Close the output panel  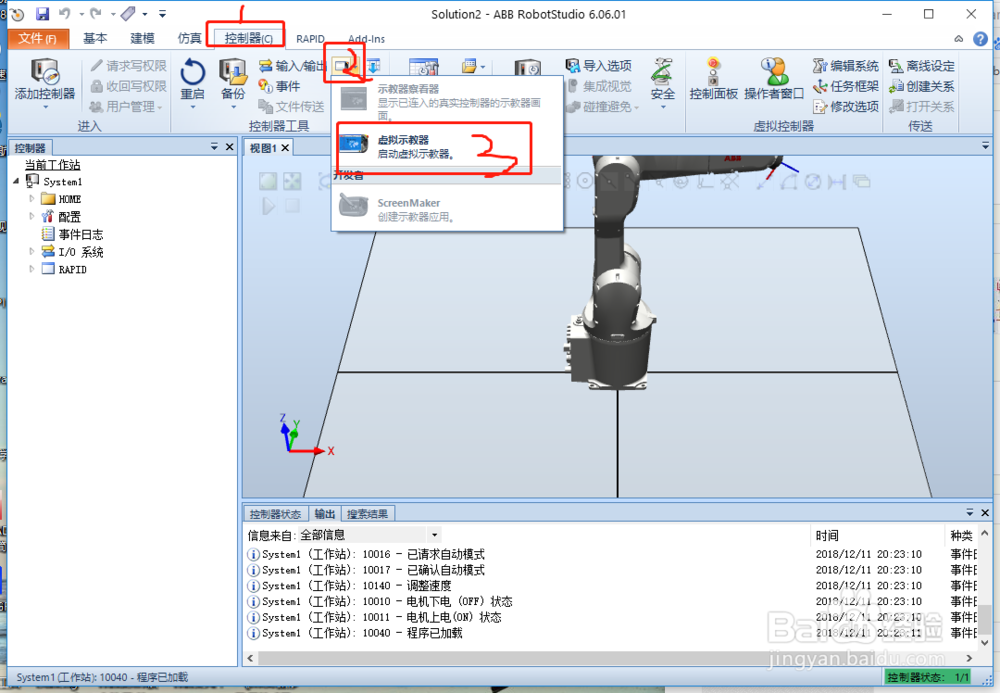tap(985, 513)
